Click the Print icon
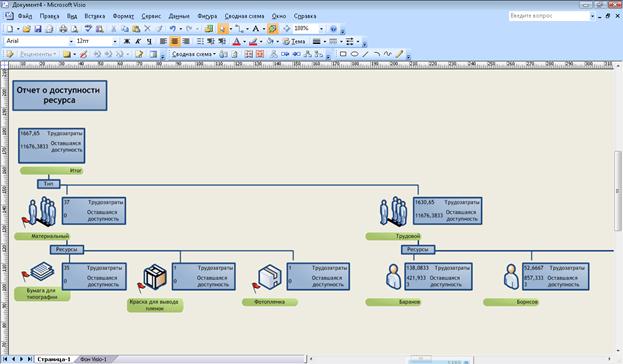 point(63,29)
